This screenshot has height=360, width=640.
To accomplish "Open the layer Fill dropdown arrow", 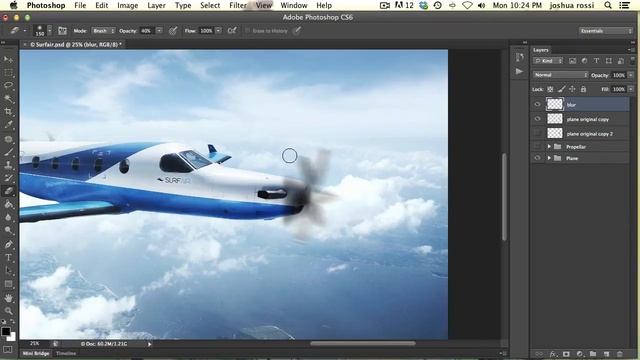I will point(631,89).
